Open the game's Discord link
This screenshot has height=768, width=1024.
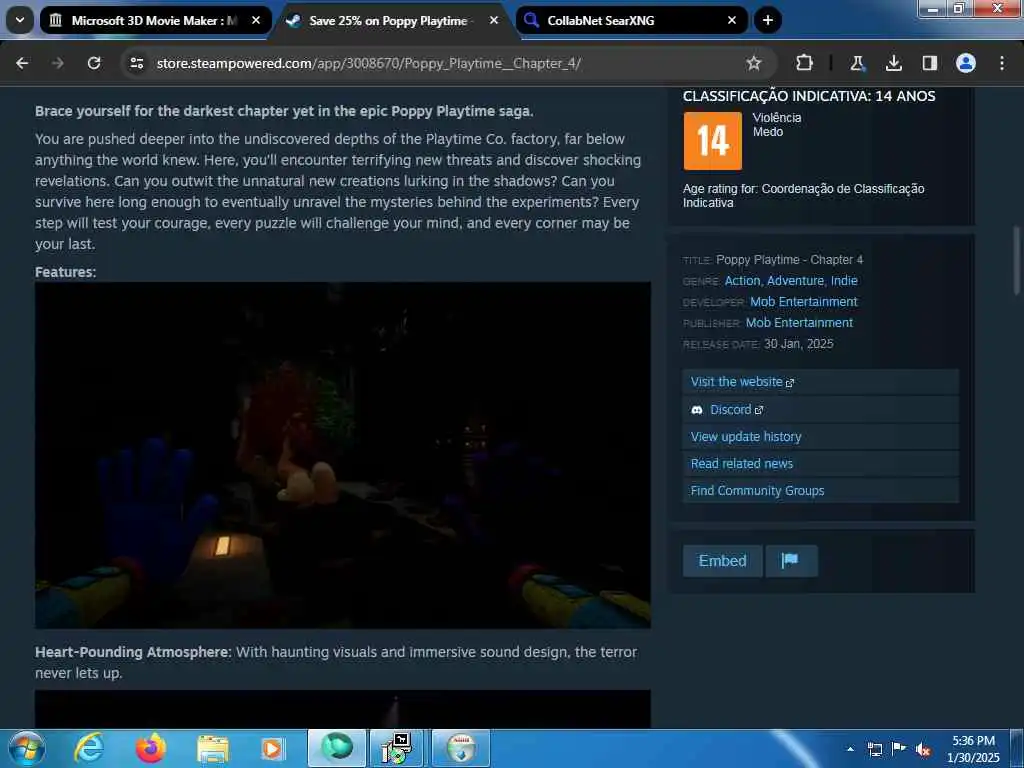coord(820,409)
